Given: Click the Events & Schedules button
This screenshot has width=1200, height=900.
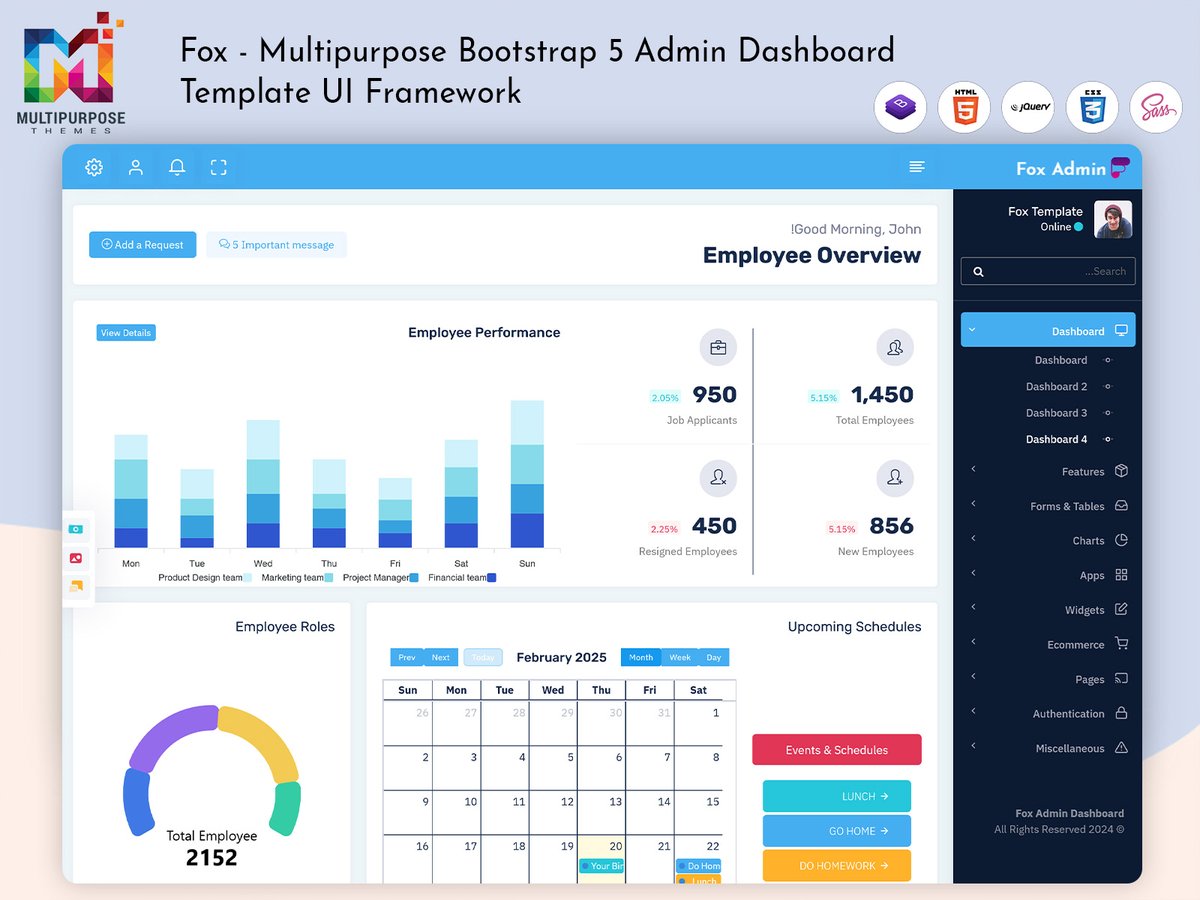Looking at the screenshot, I should (x=837, y=750).
